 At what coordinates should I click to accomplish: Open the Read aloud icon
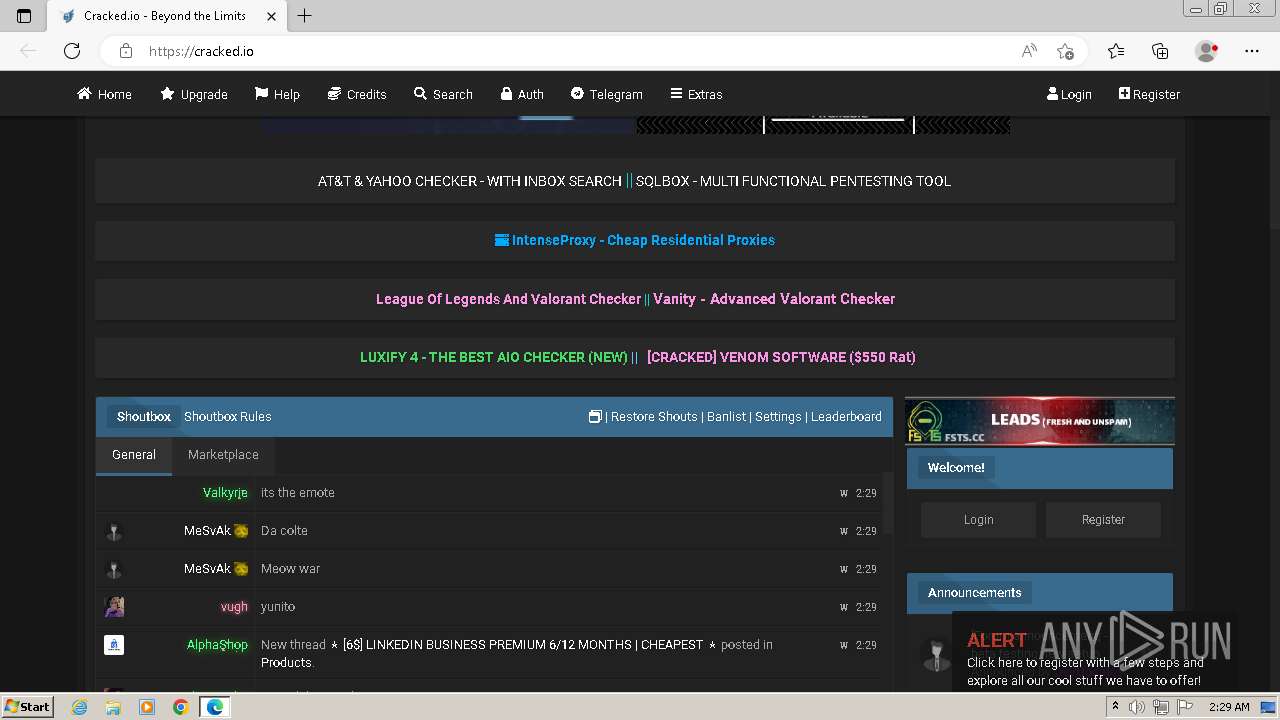(1029, 51)
